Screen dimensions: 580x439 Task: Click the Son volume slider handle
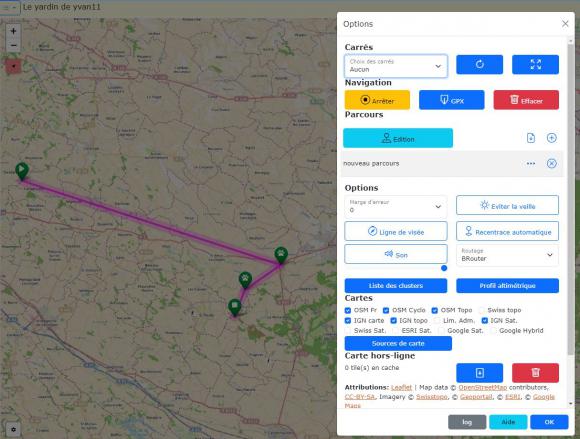pyautogui.click(x=444, y=268)
